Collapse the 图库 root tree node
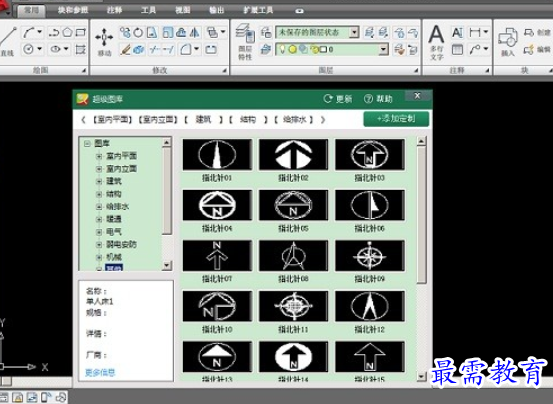Screen dimensions: 553x404 click(87, 143)
